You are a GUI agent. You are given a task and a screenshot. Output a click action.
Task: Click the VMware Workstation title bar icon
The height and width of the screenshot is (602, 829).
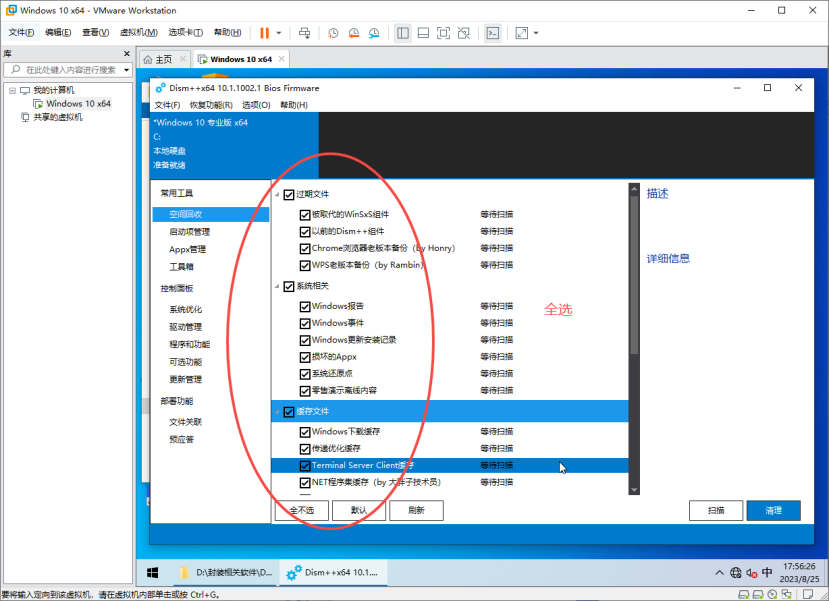11,10
